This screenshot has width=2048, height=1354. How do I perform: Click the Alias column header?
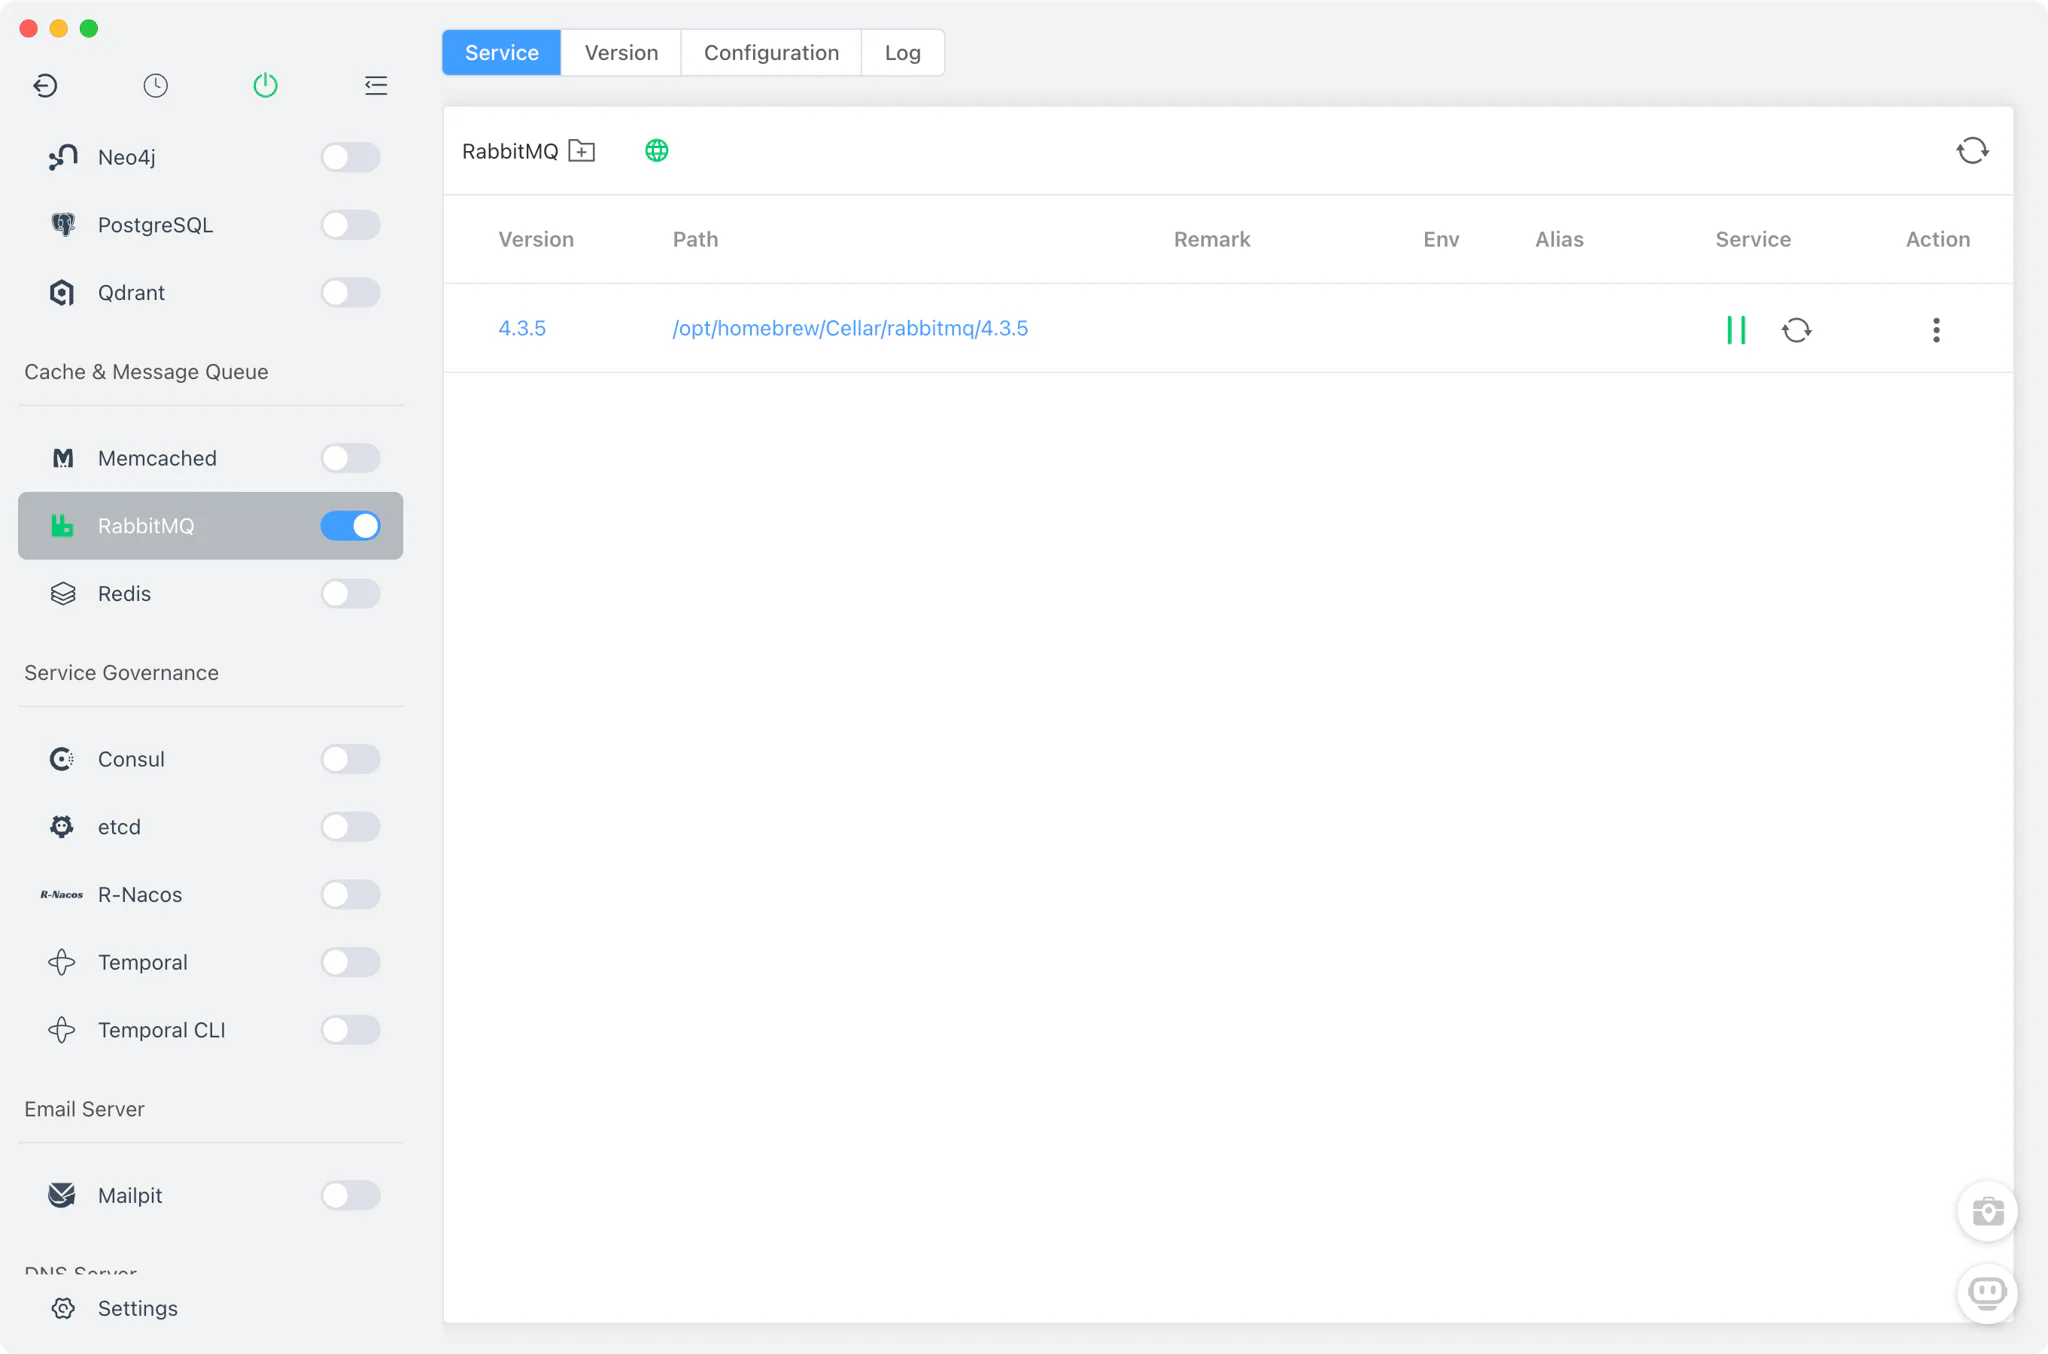[1559, 239]
